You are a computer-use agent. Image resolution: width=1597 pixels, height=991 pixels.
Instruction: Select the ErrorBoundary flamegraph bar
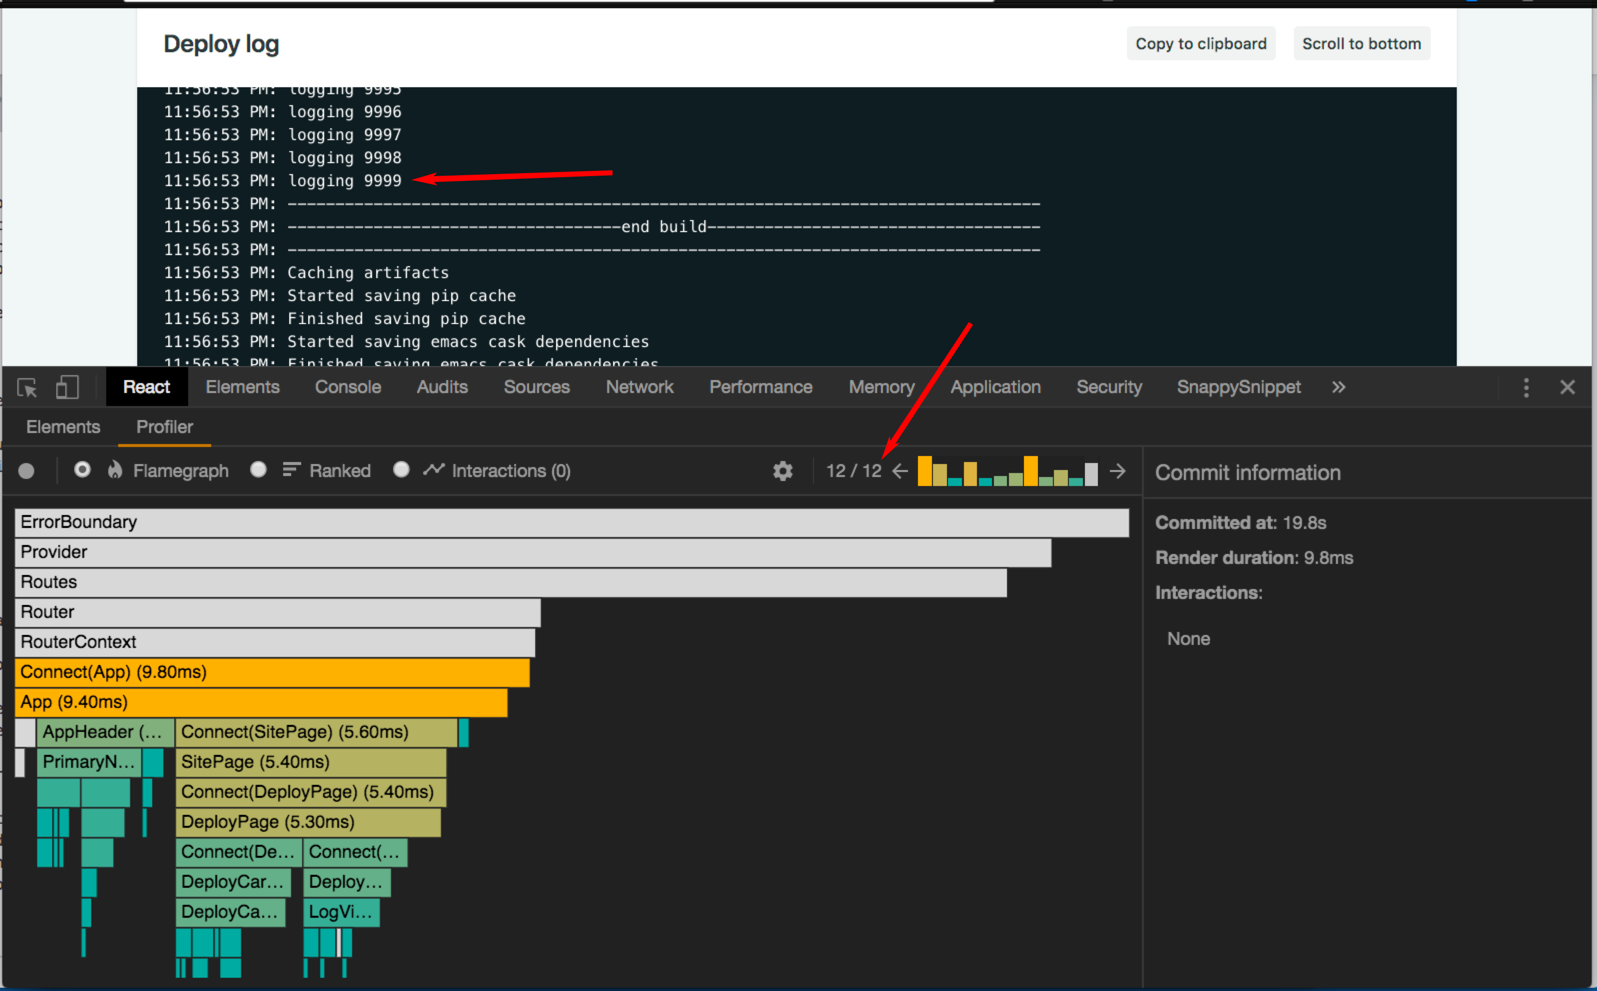[x=571, y=522]
